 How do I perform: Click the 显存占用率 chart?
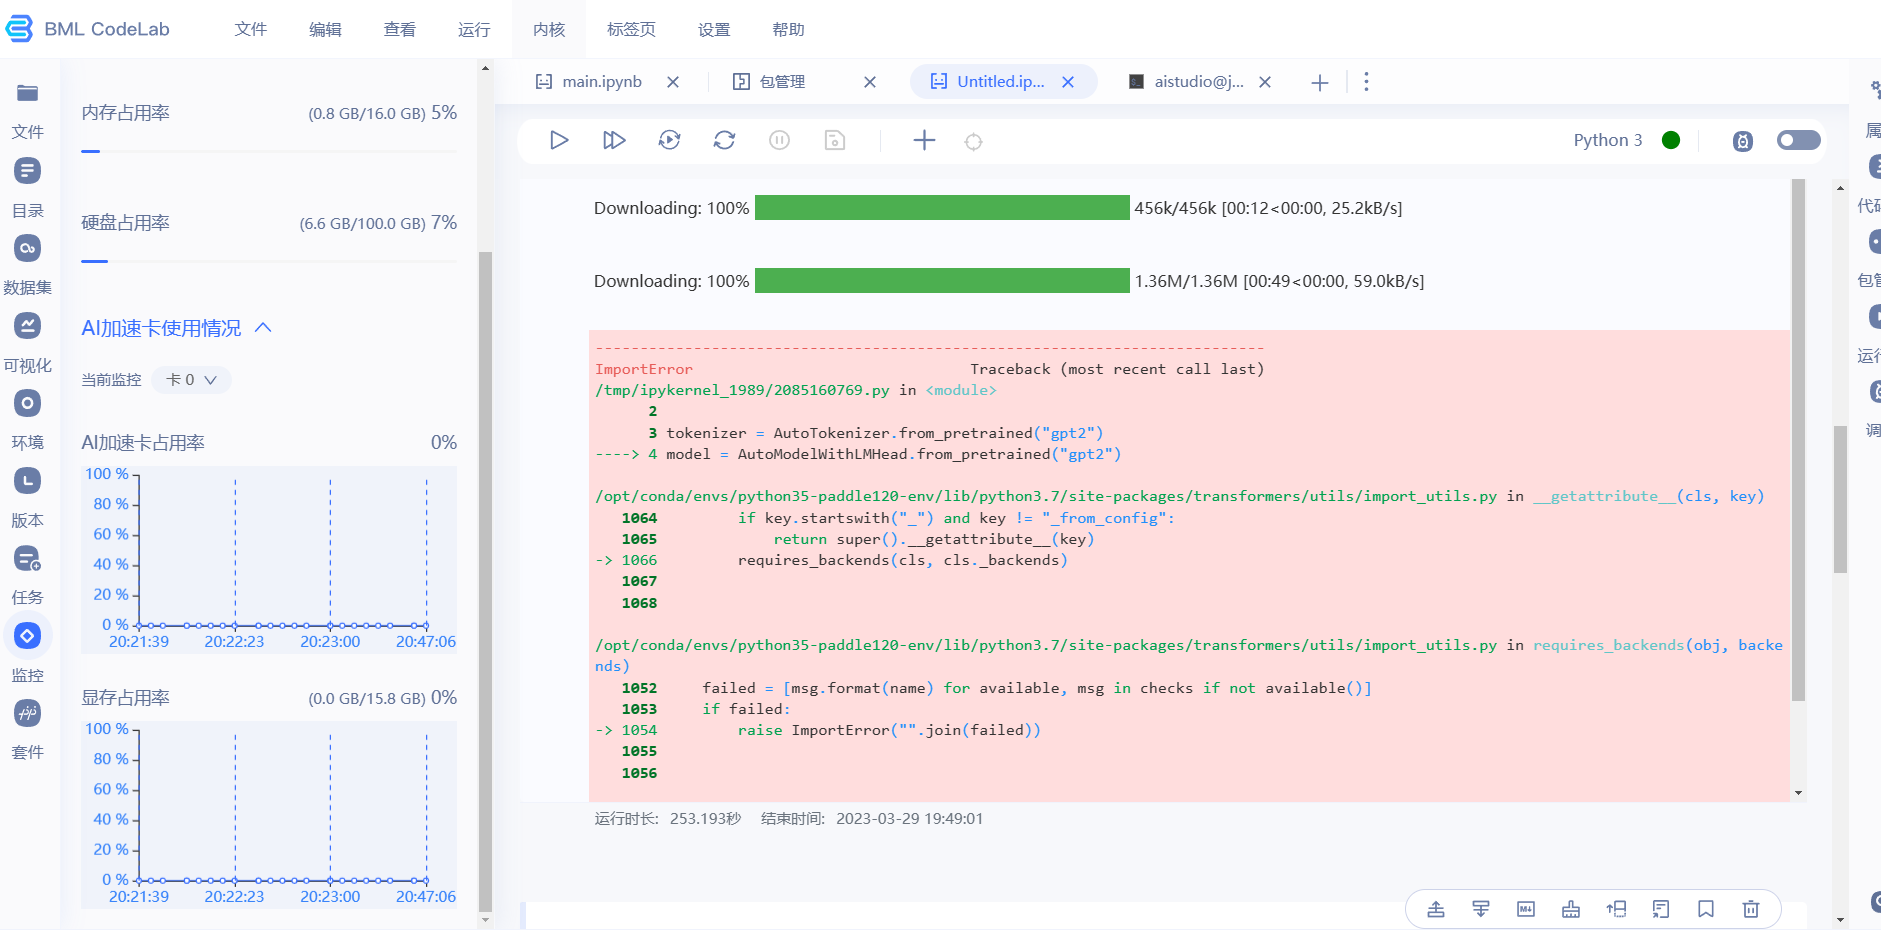coord(269,814)
